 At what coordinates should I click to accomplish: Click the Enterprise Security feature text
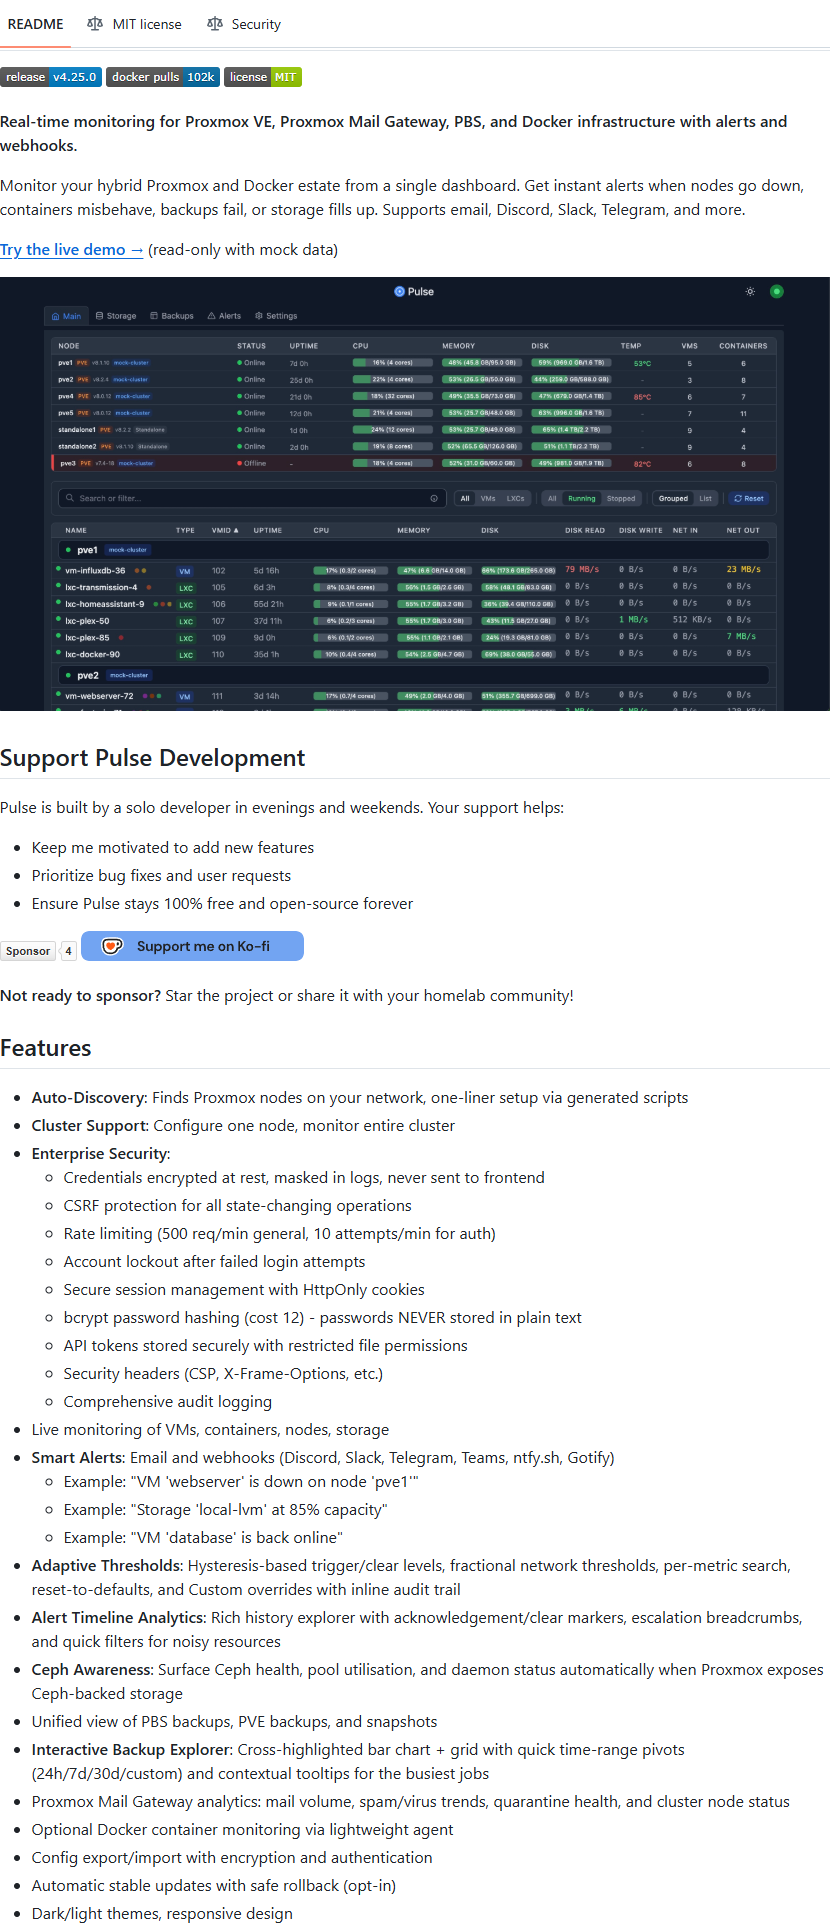point(99,1154)
